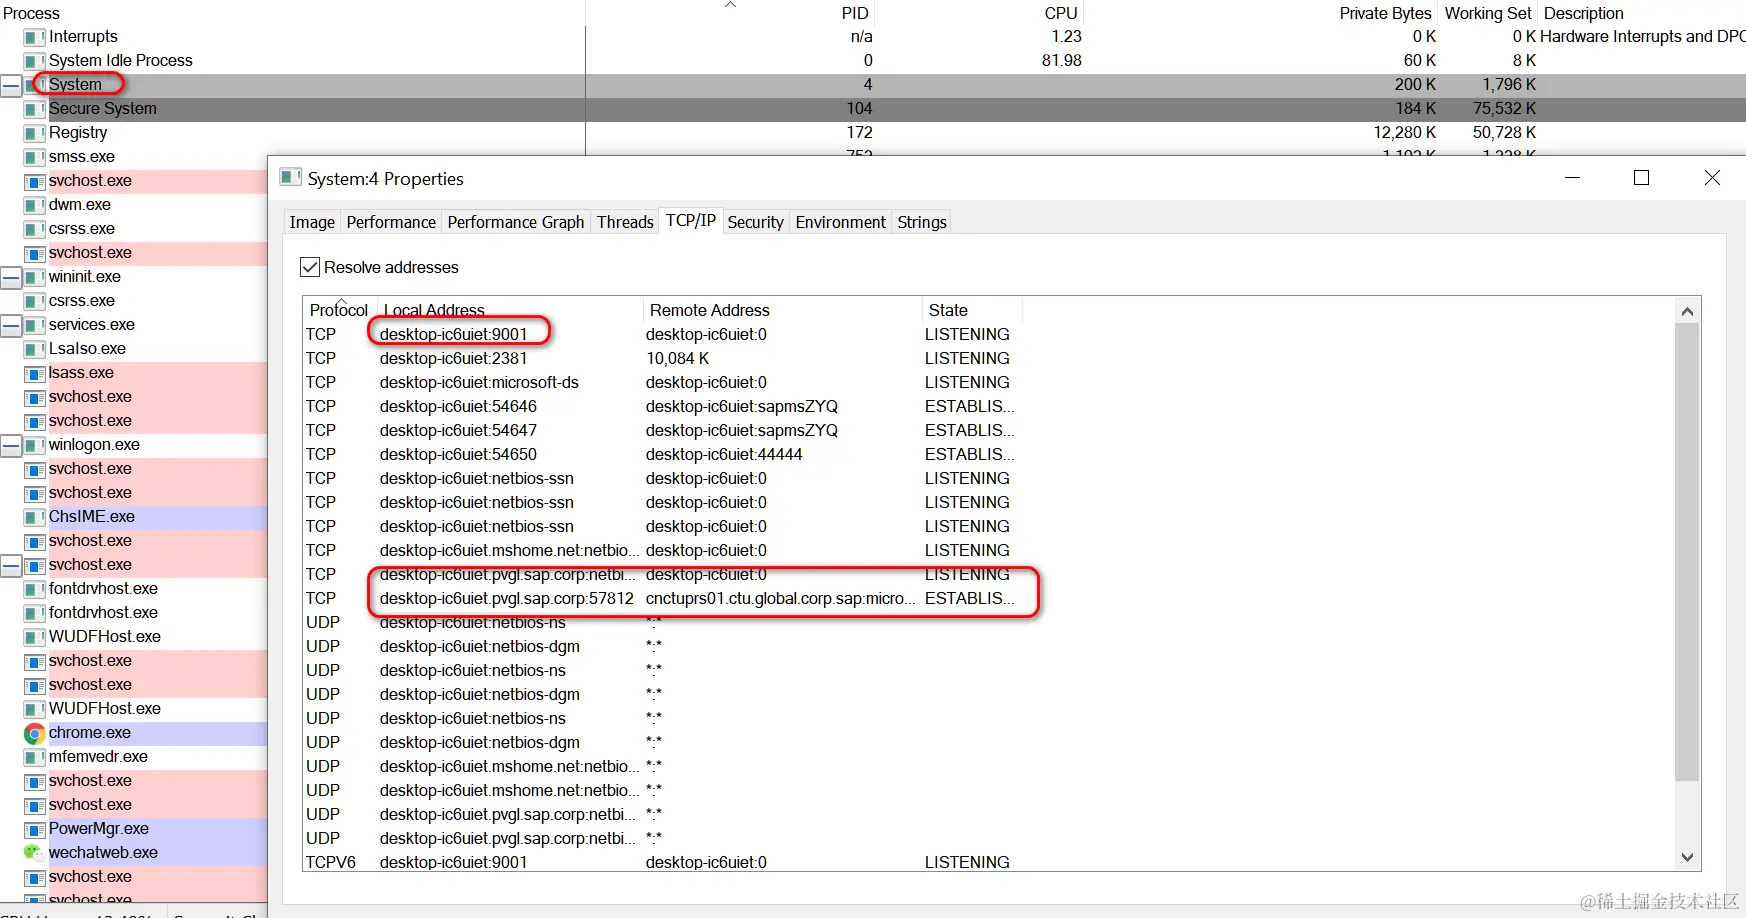Sort by Working Set column header

point(1488,13)
